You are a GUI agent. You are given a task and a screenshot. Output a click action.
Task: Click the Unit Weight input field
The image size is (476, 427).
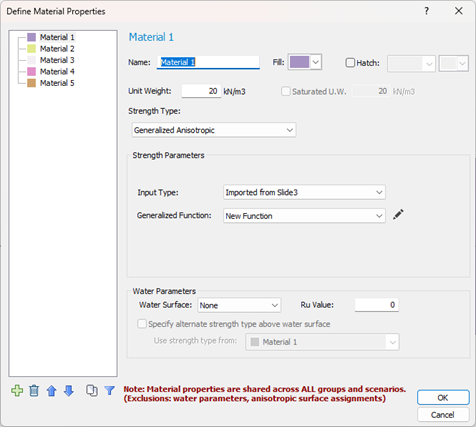pyautogui.click(x=201, y=91)
